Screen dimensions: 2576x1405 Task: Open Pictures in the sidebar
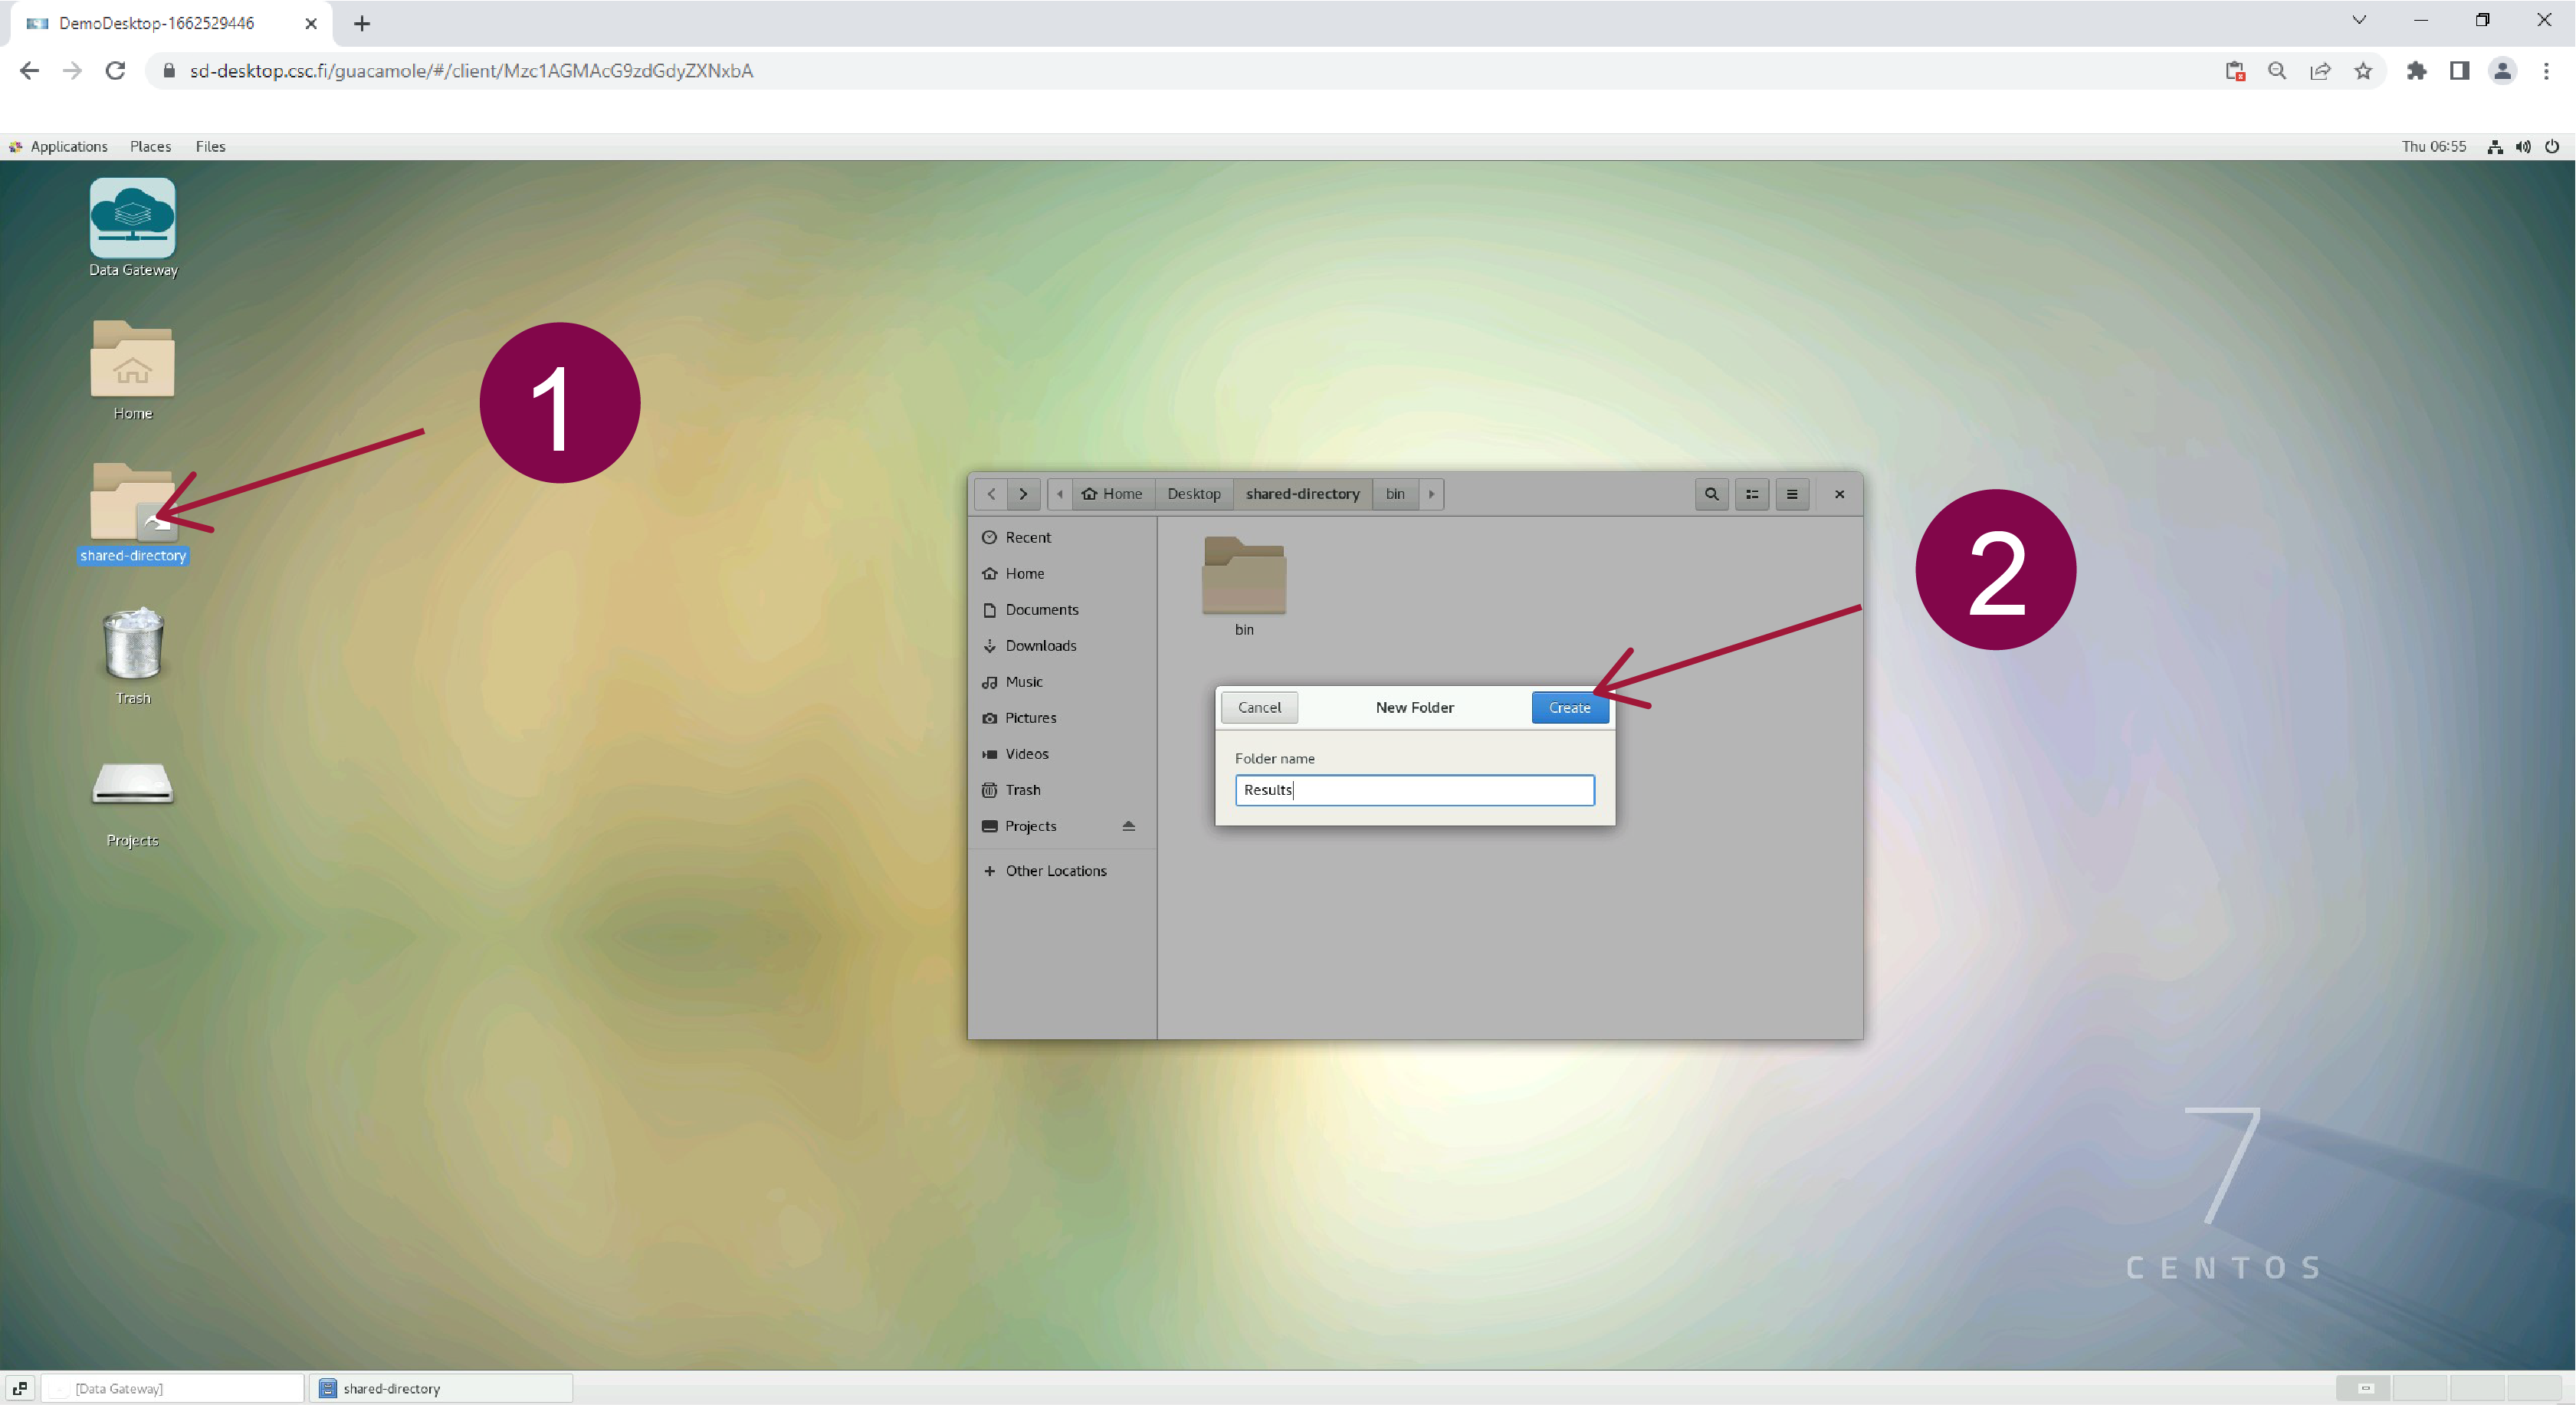1062,717
